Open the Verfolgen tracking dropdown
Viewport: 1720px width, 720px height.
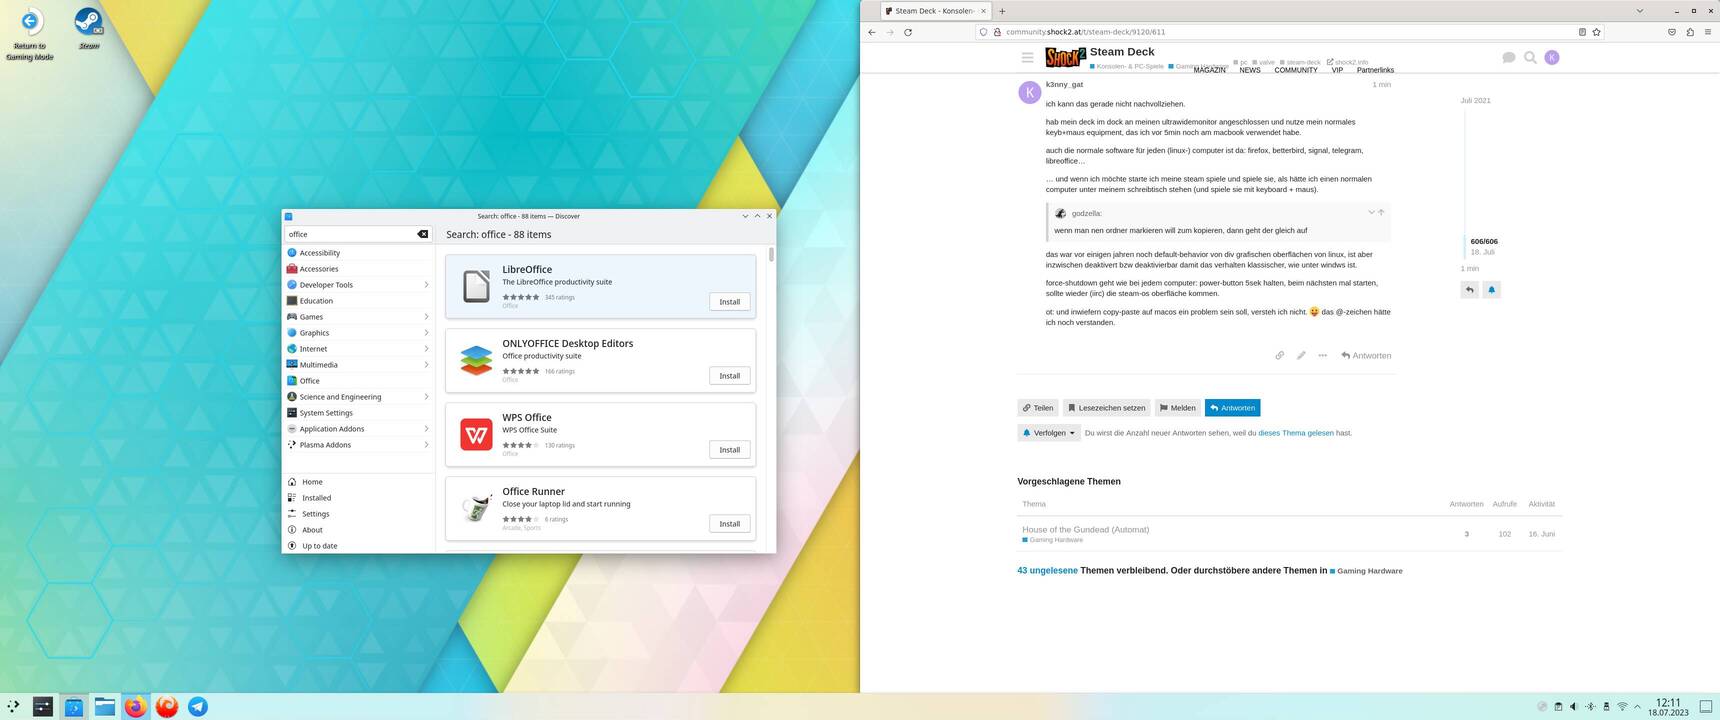1049,433
